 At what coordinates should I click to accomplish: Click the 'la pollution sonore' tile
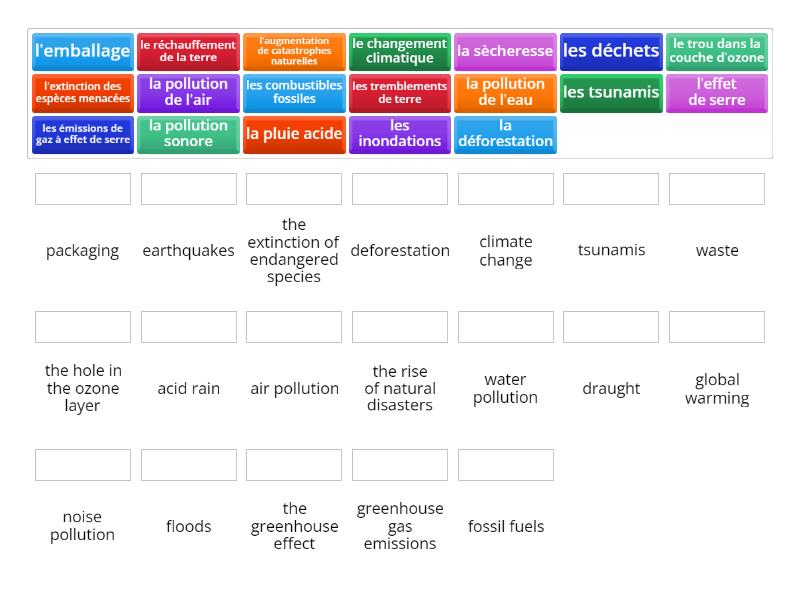[188, 134]
